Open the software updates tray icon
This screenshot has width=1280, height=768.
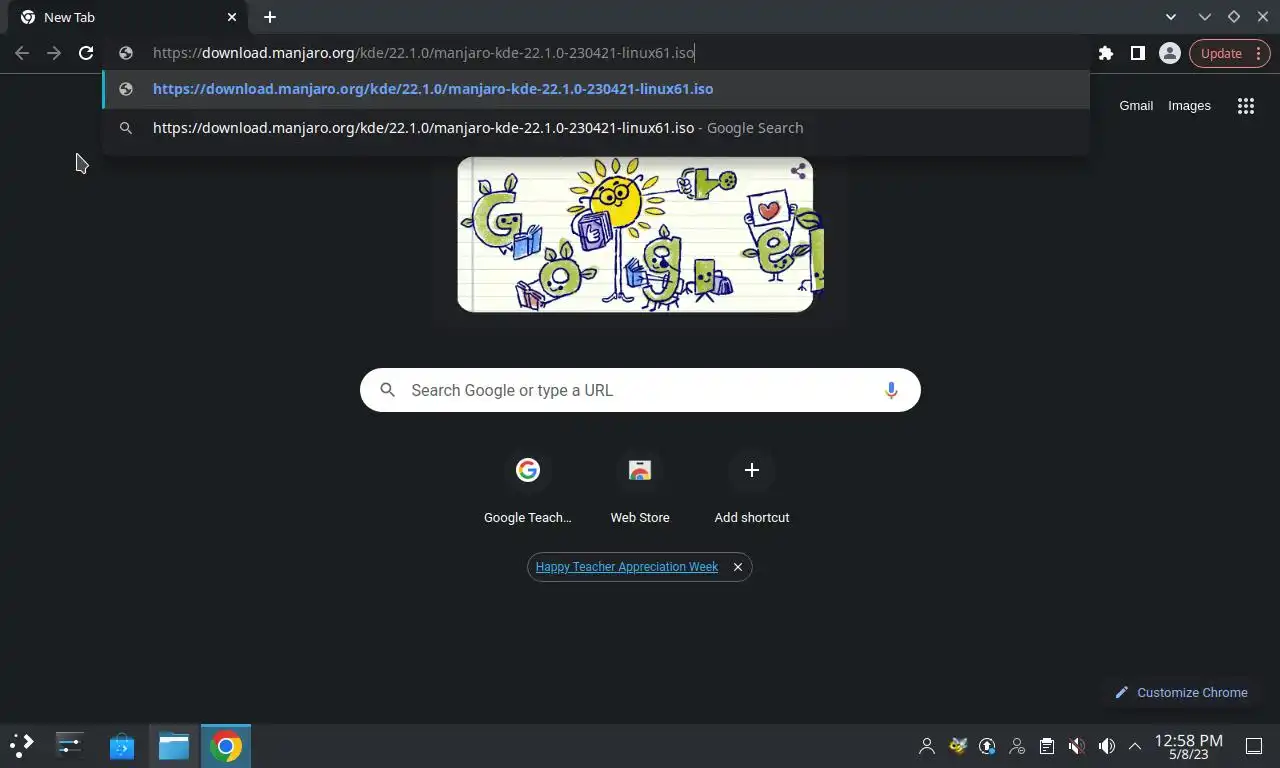pyautogui.click(x=987, y=746)
